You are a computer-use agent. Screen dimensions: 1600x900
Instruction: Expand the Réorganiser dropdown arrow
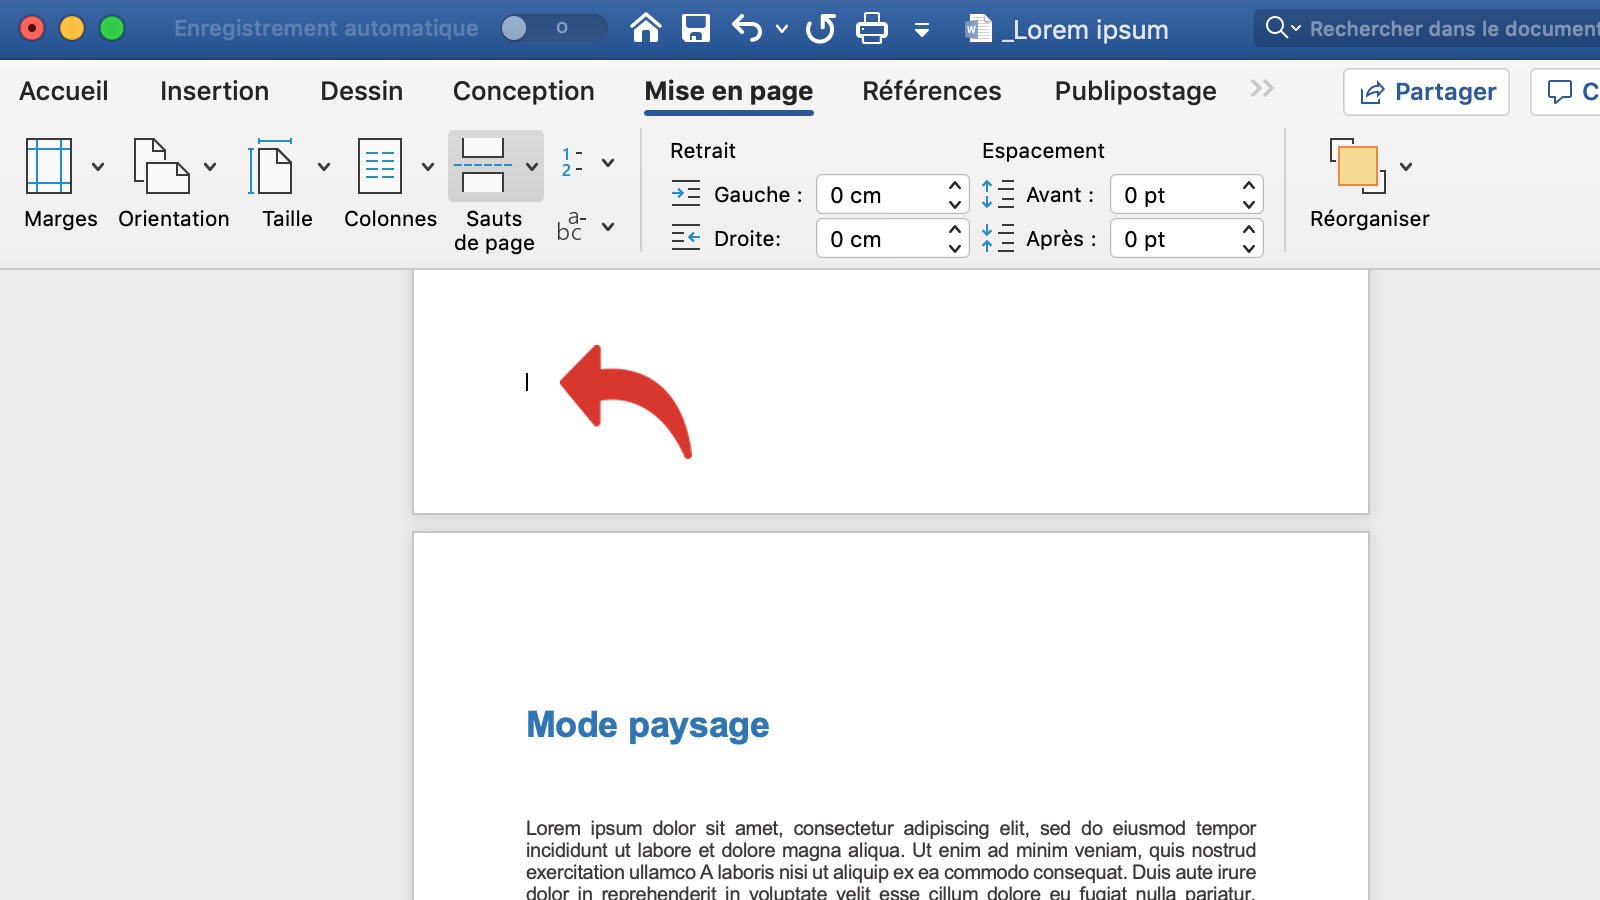pyautogui.click(x=1406, y=167)
